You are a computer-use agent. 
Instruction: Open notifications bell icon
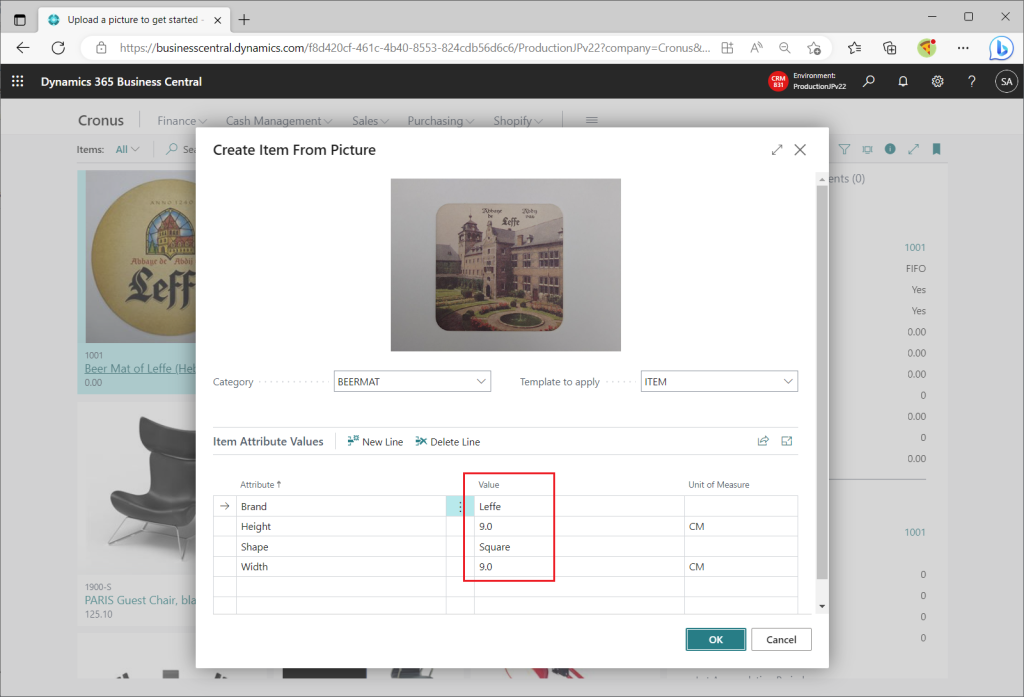(903, 81)
